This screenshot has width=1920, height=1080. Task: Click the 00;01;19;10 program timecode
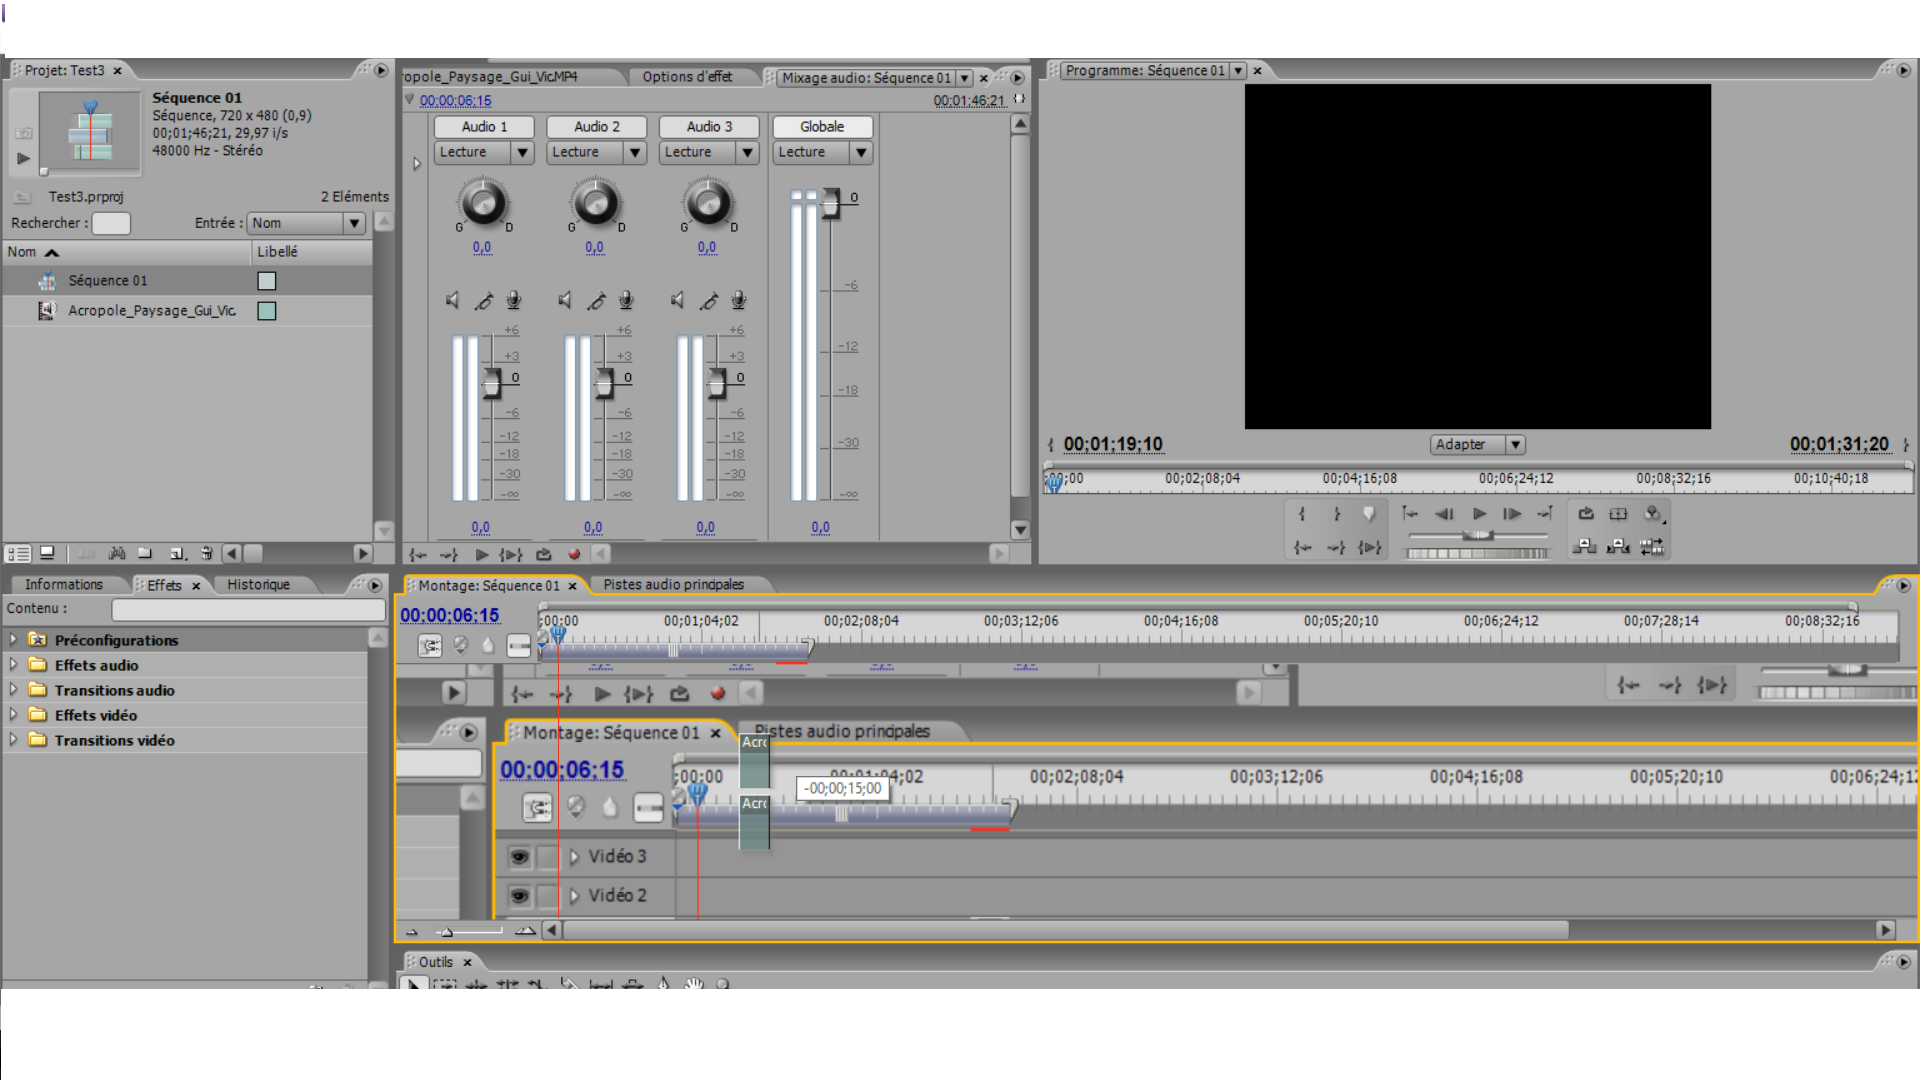coord(1113,444)
